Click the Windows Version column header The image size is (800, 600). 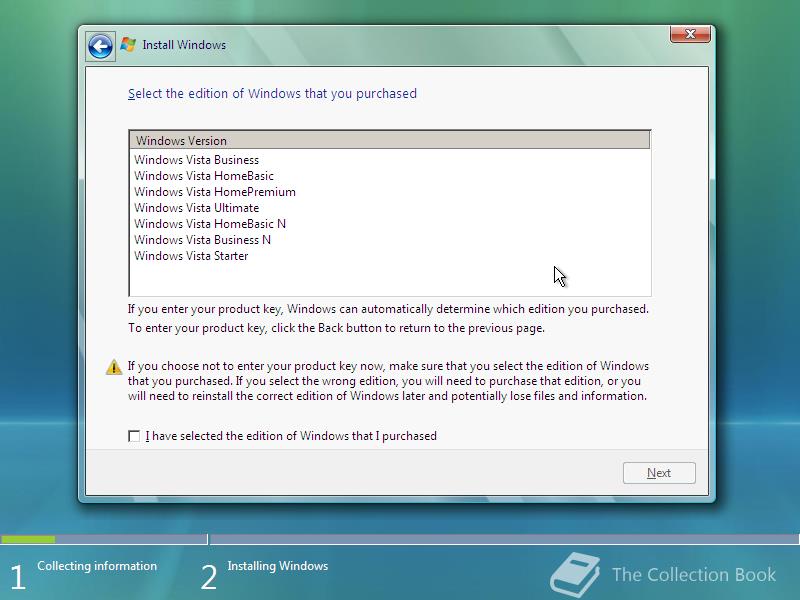click(390, 140)
